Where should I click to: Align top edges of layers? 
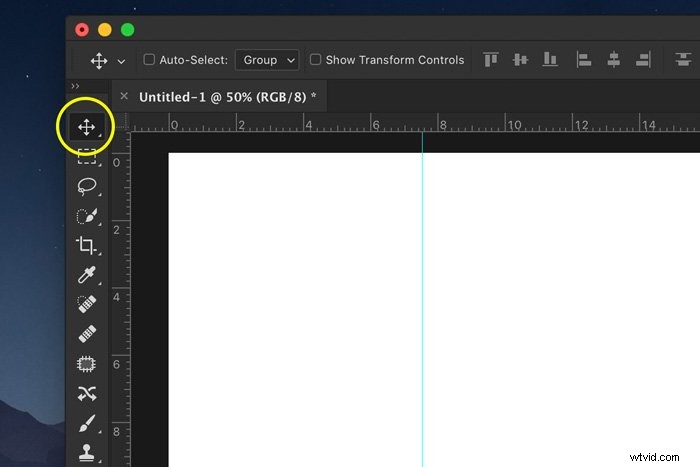(491, 59)
